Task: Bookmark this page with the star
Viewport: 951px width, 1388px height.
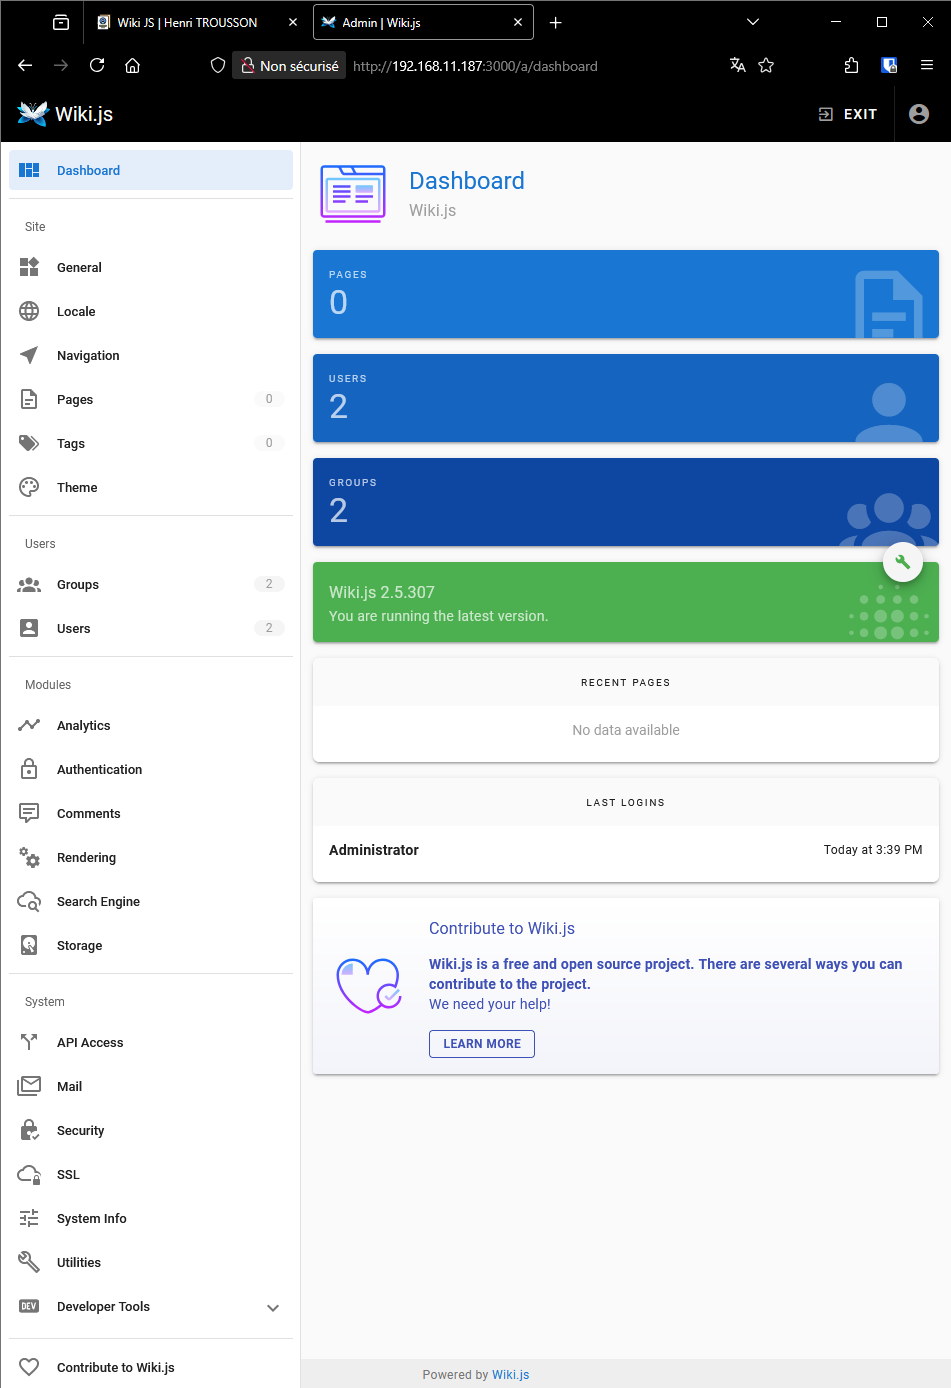Action: (766, 65)
